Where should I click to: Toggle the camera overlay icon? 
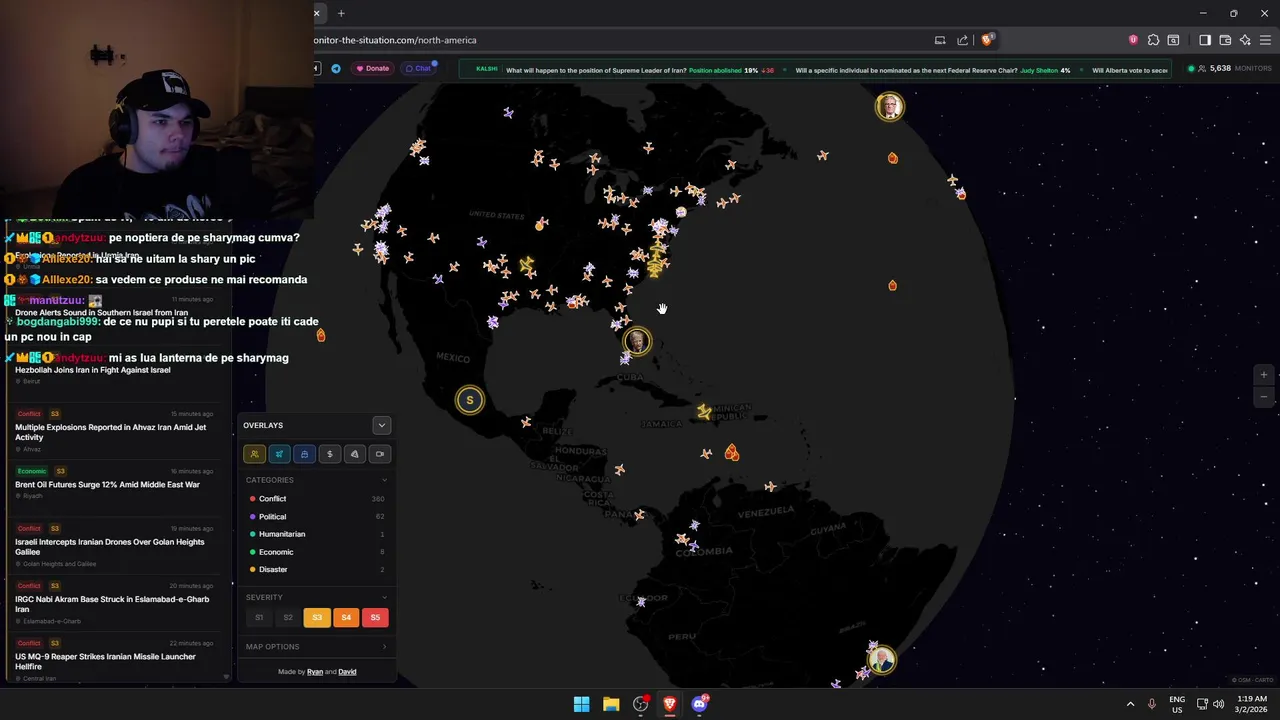point(379,454)
